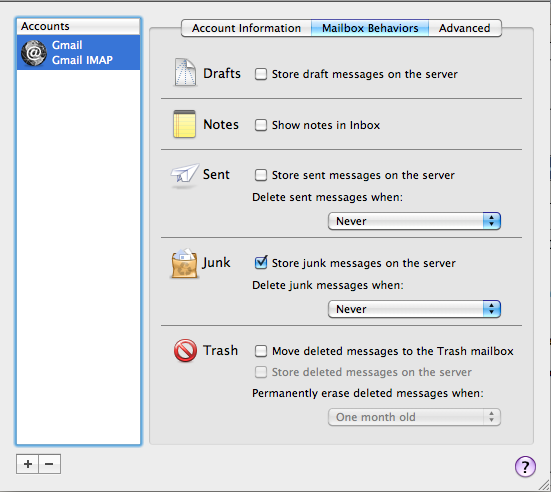Open the Delete sent messages when dropdown
This screenshot has height=492, width=551.
point(414,221)
